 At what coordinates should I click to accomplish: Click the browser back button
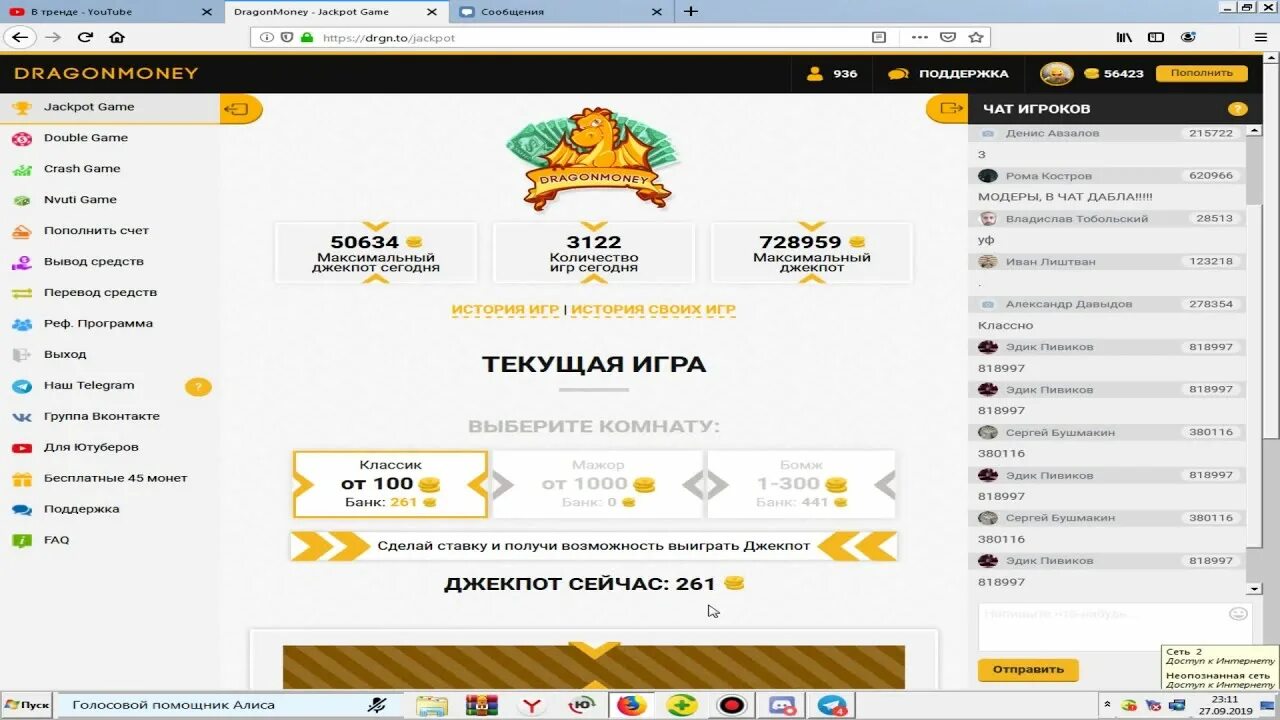tap(20, 38)
